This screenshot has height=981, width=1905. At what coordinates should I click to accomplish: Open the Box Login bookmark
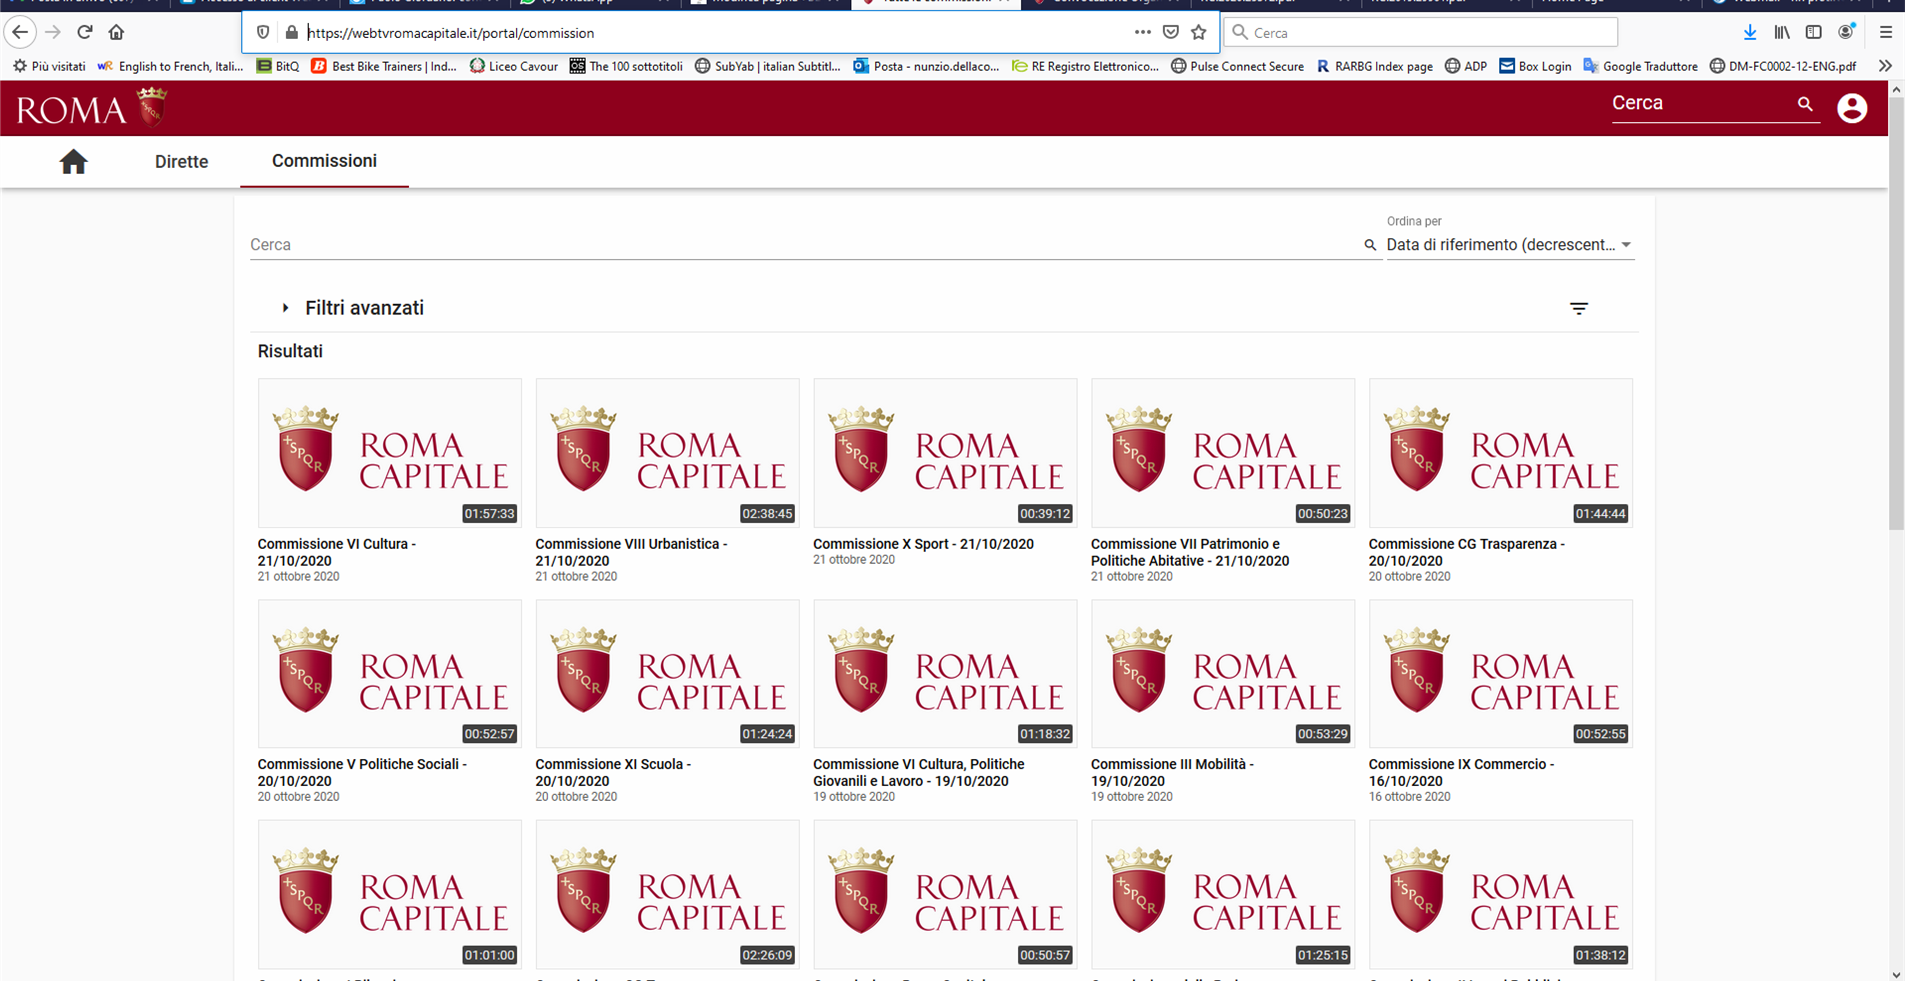[x=1535, y=66]
